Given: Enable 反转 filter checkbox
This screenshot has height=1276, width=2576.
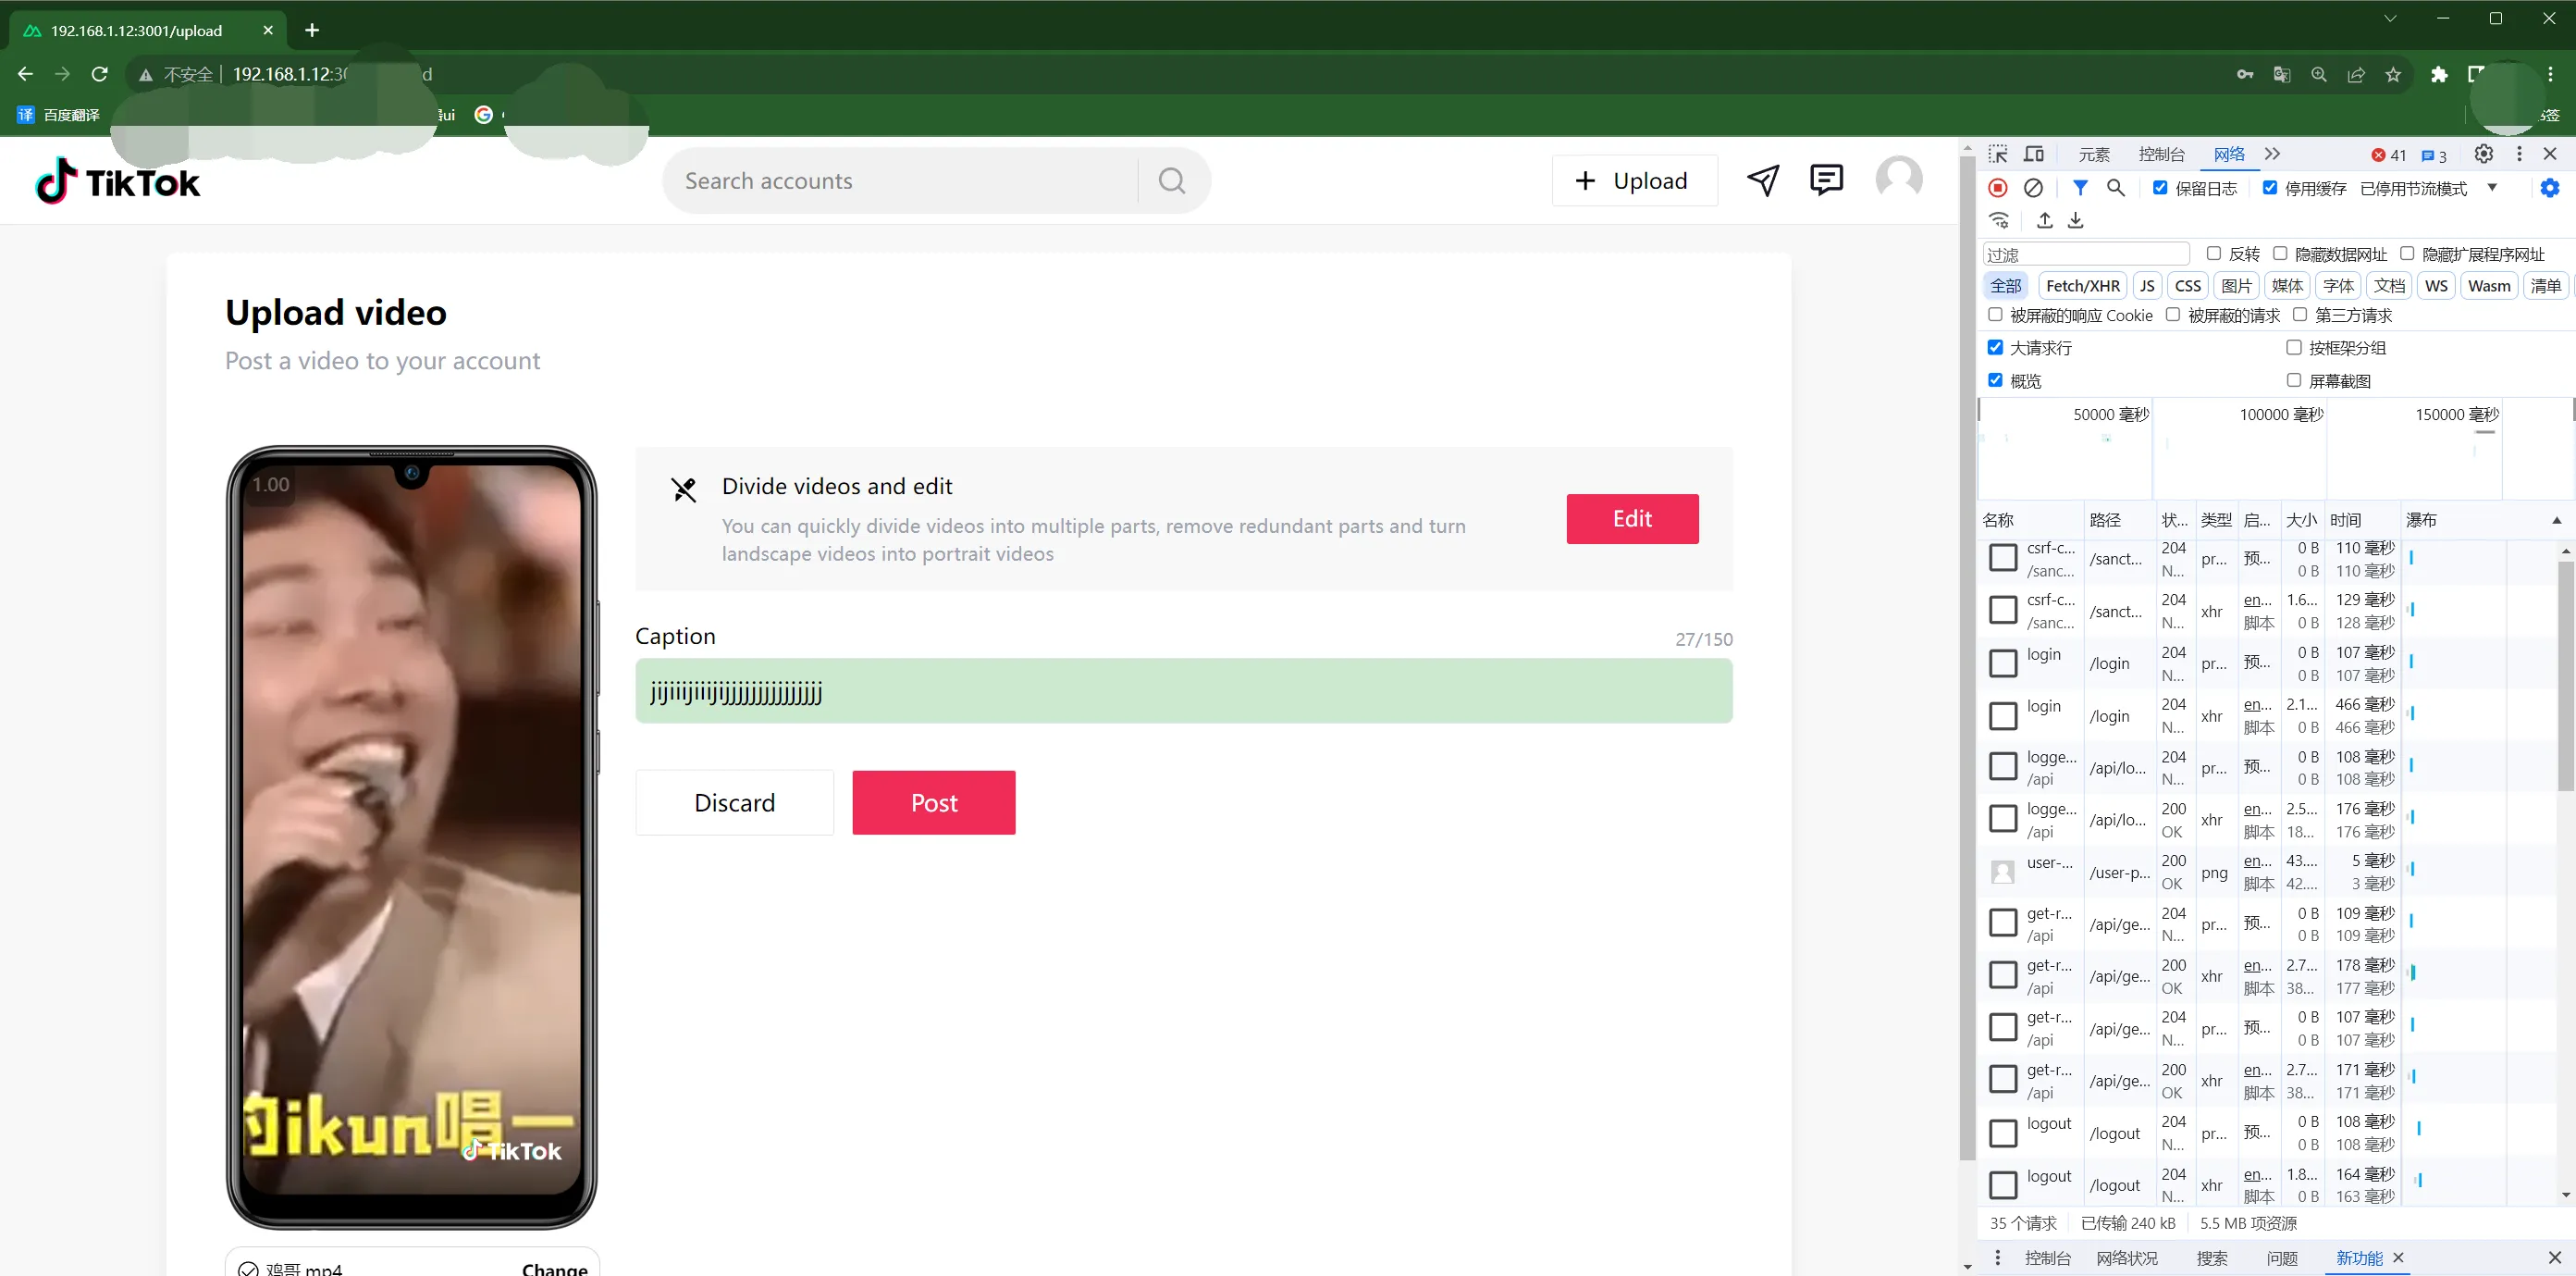Looking at the screenshot, I should [x=2214, y=254].
